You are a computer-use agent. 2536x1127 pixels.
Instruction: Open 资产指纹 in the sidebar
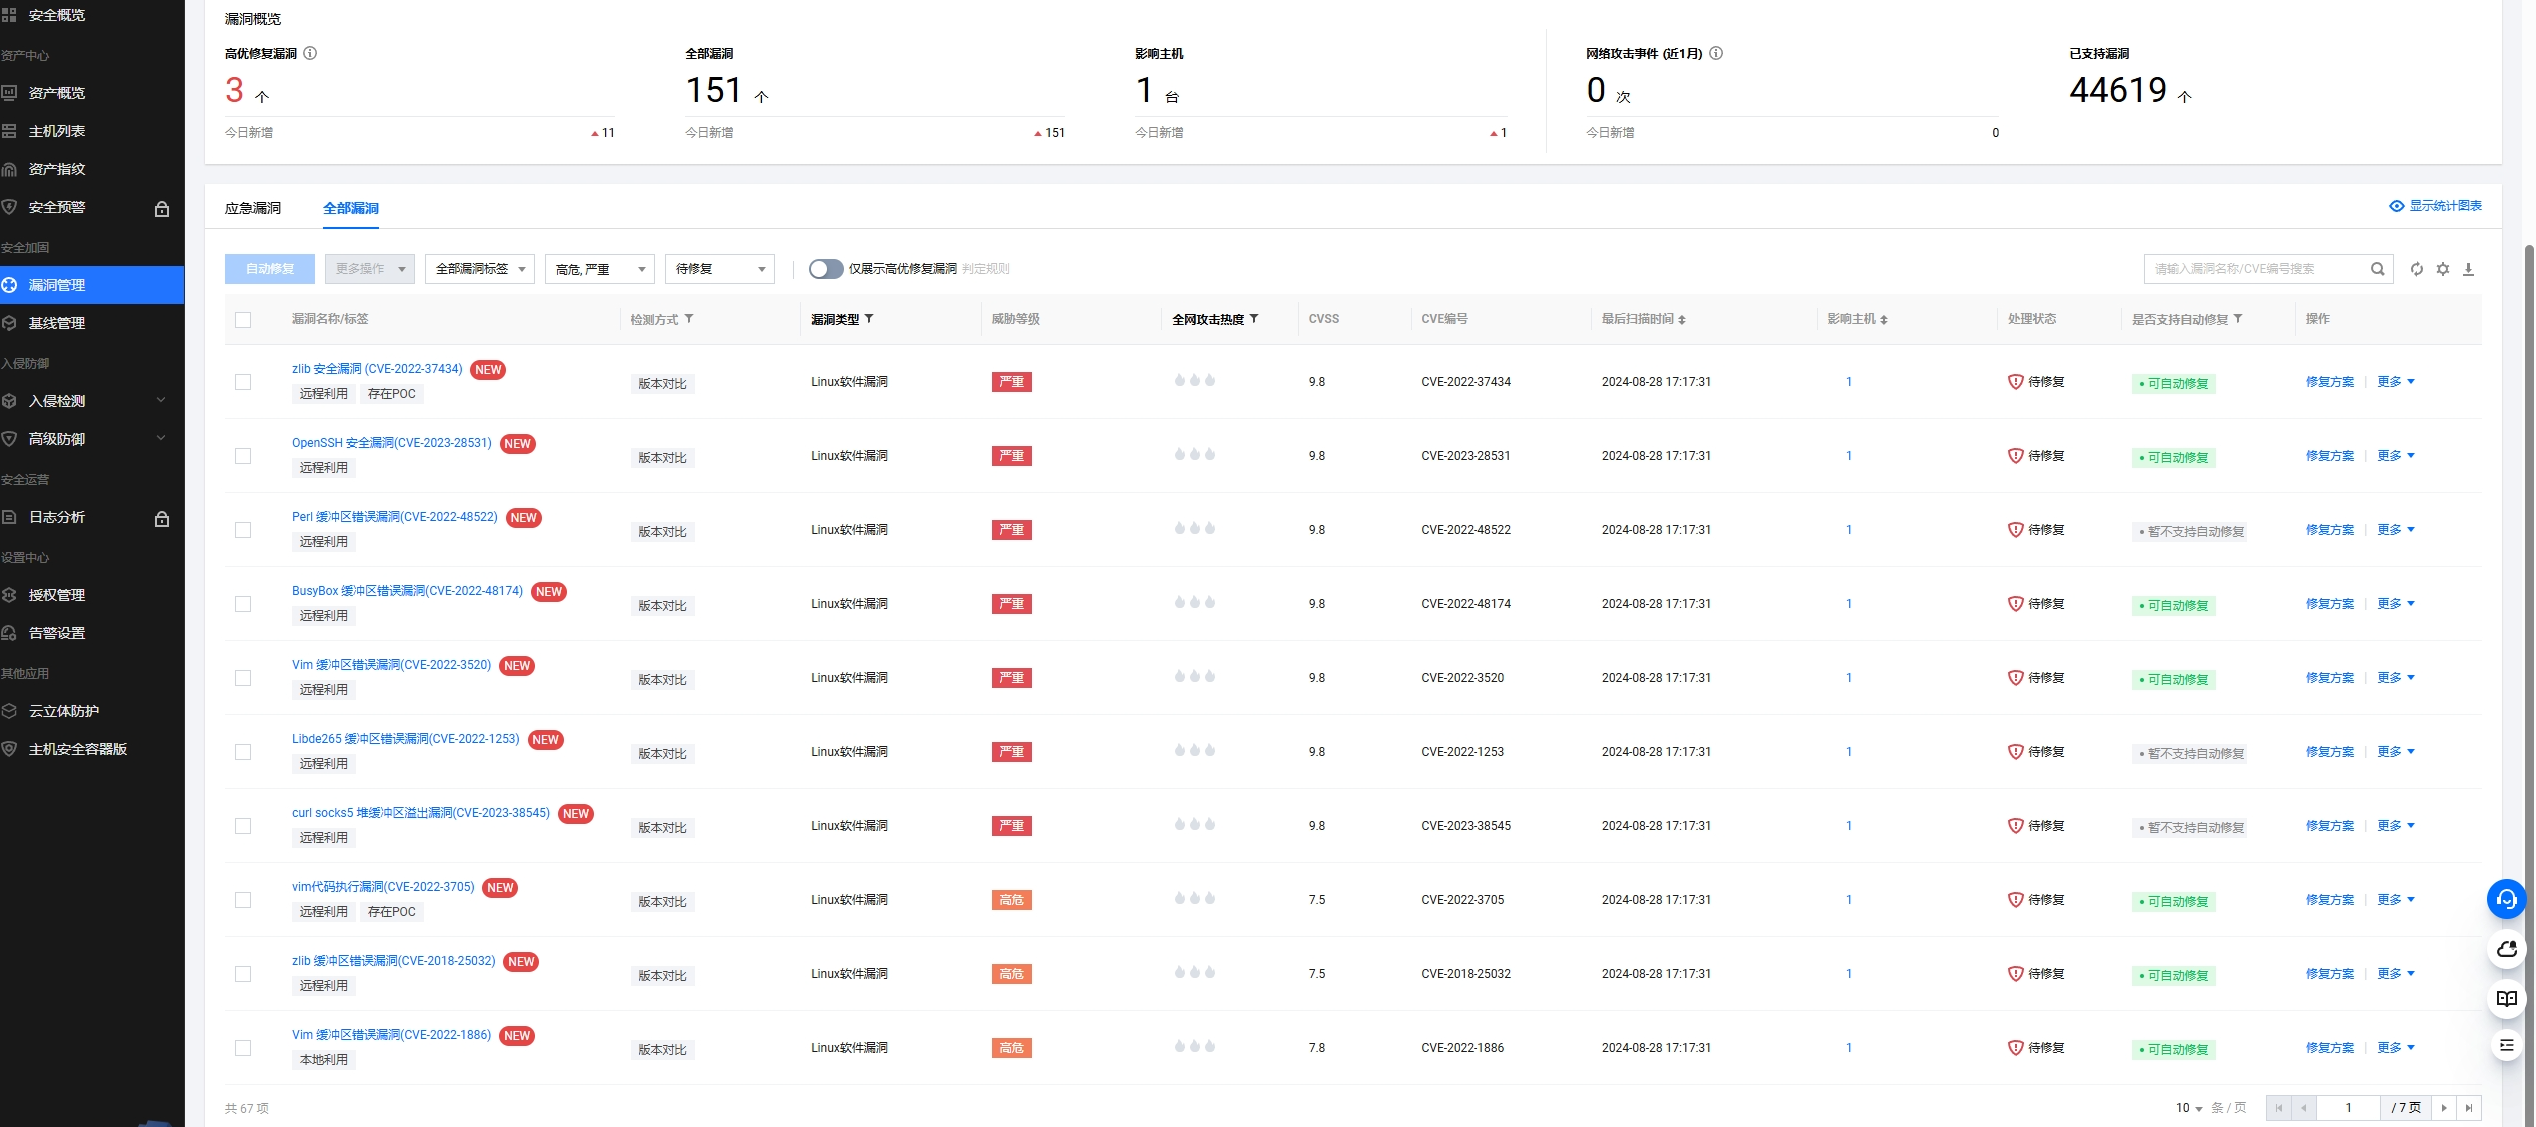point(92,169)
